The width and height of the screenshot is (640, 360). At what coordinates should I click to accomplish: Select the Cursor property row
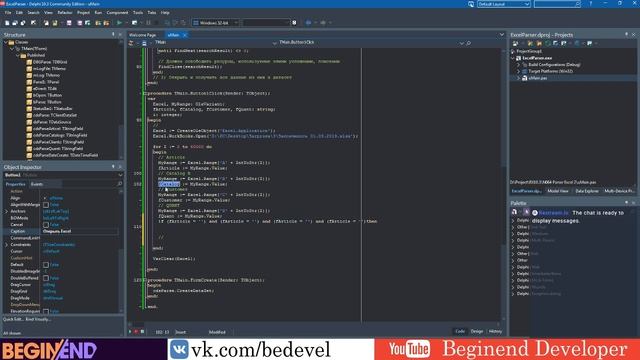(61, 251)
